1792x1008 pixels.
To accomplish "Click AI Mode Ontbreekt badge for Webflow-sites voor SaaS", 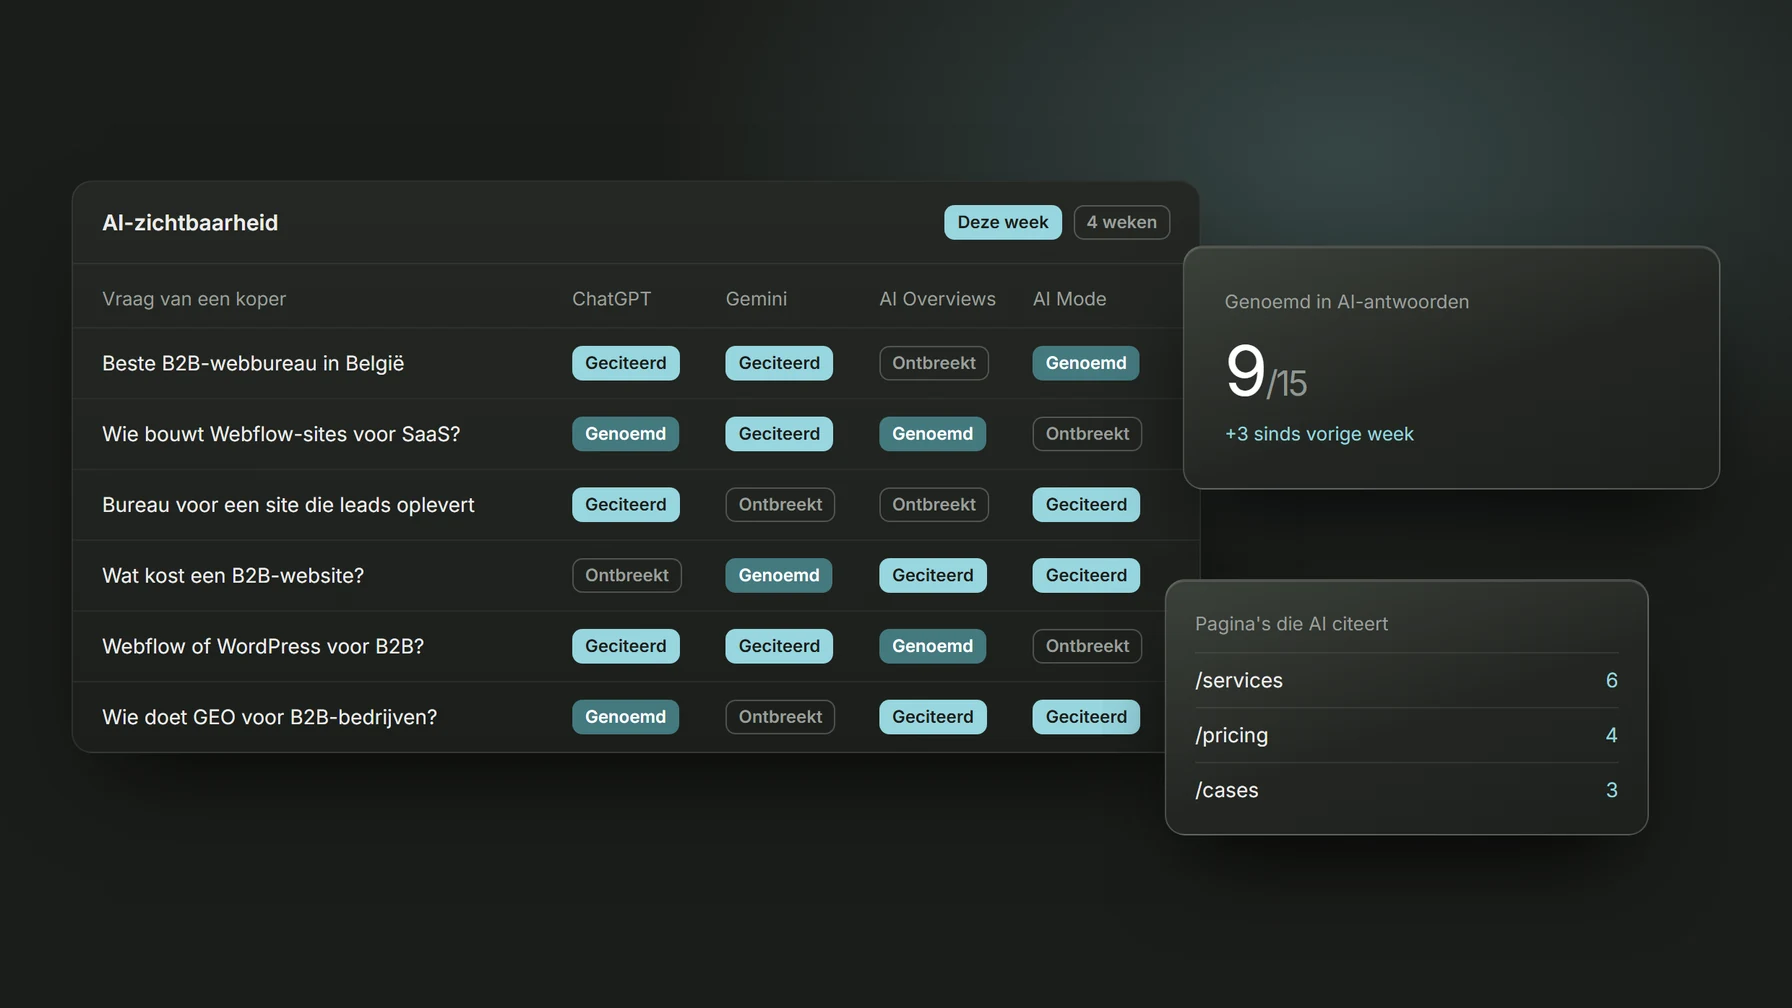I will click(1087, 434).
